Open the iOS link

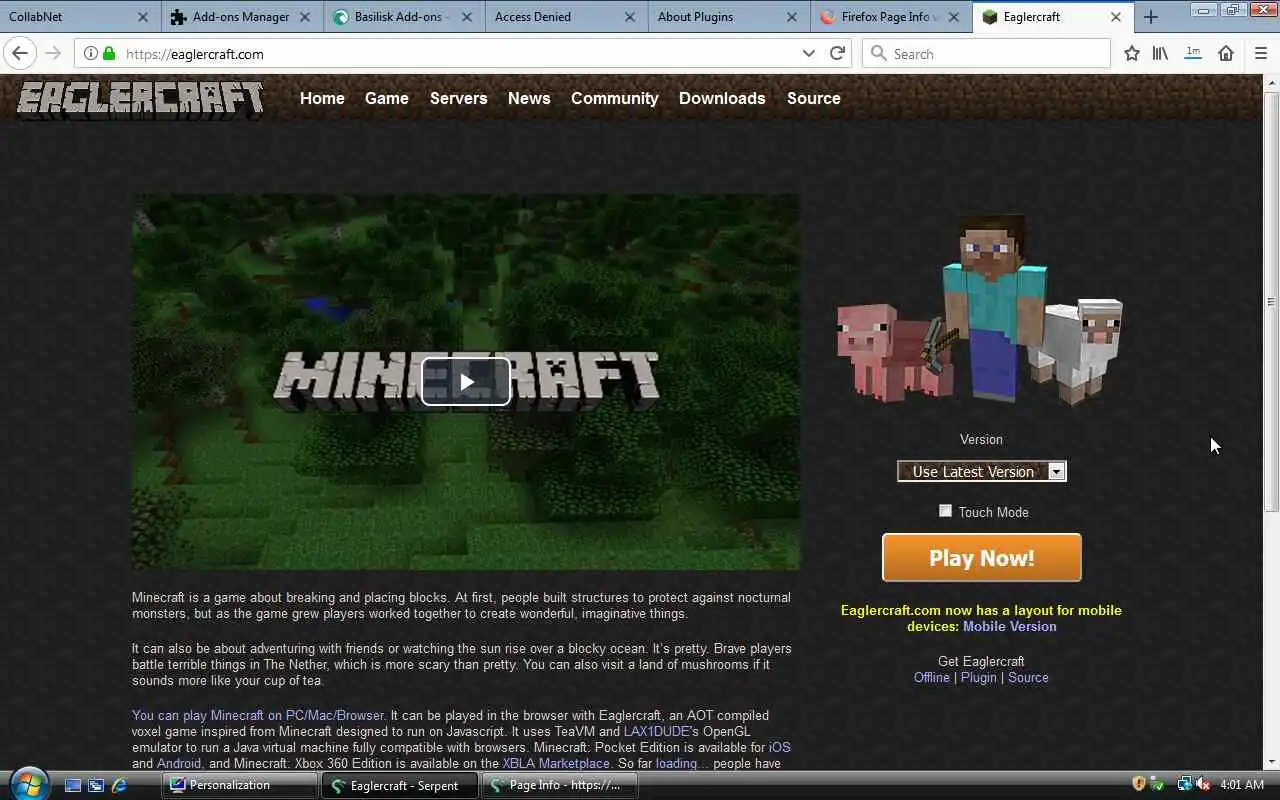click(780, 747)
